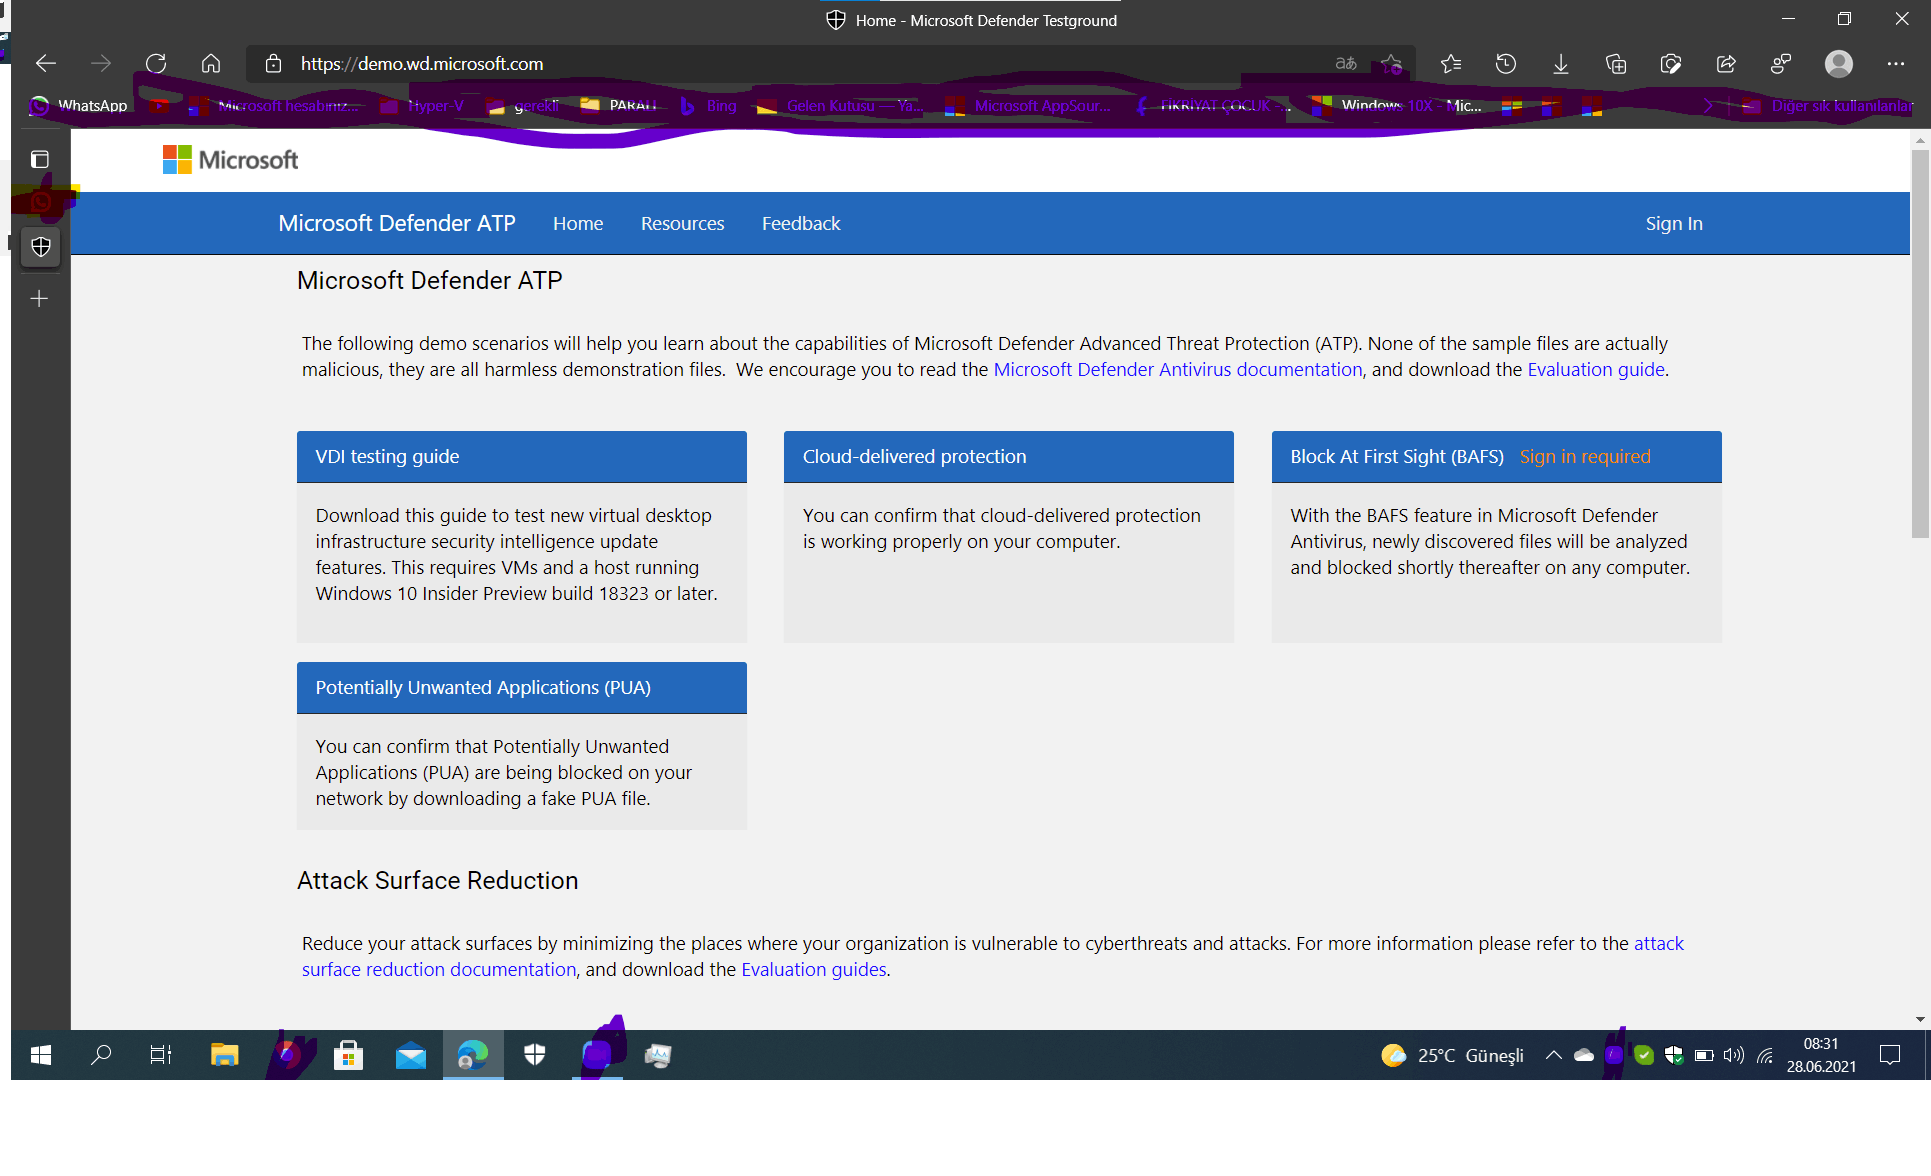Open Task View on the taskbar
The width and height of the screenshot is (1931, 1176).
point(161,1055)
